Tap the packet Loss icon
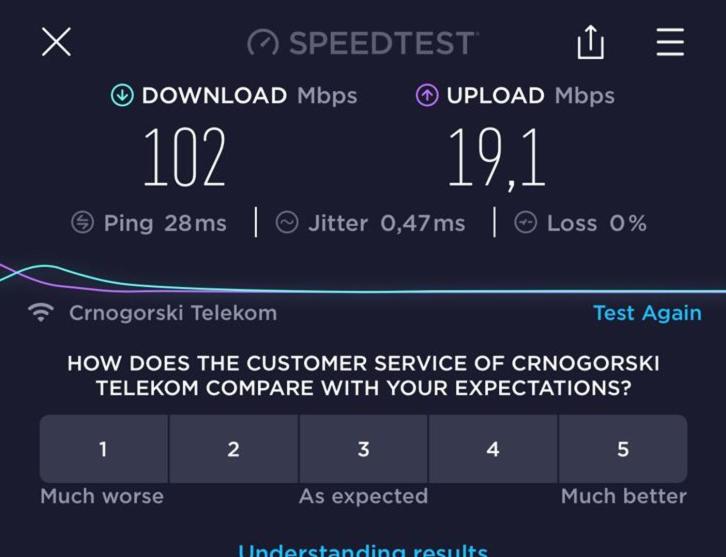This screenshot has height=557, width=726. coord(526,222)
